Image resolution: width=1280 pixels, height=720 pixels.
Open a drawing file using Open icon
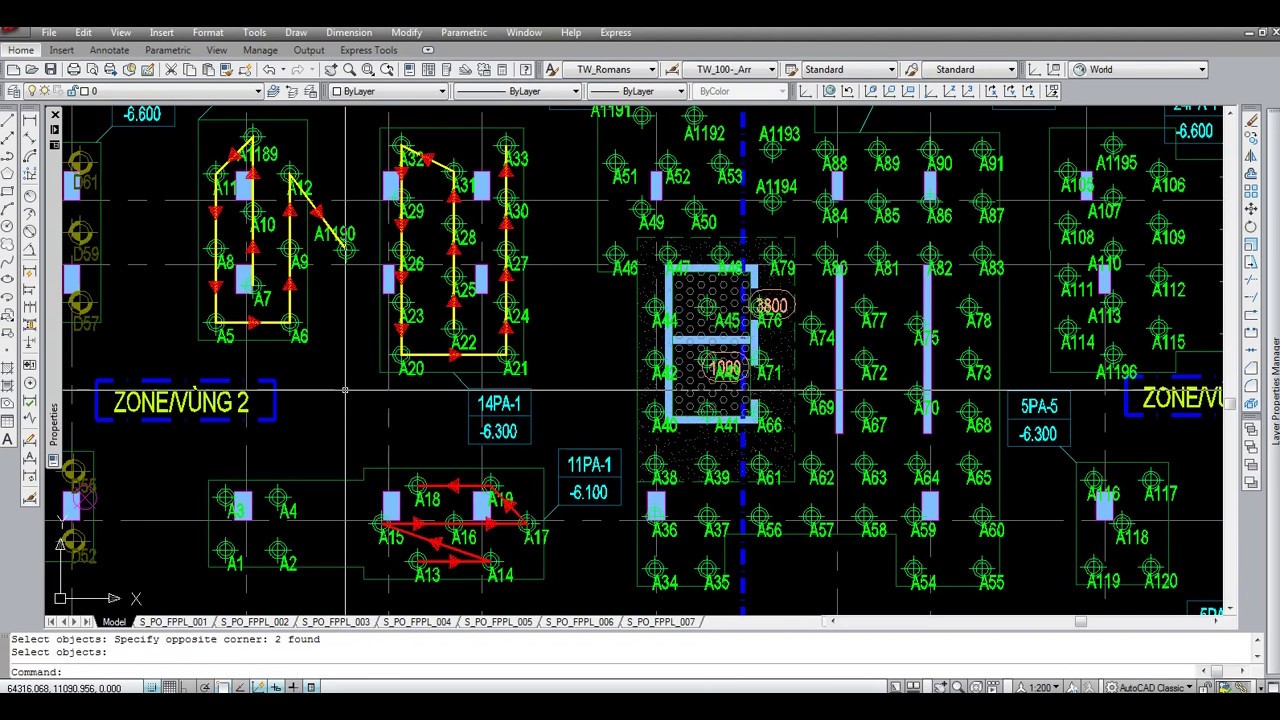32,69
